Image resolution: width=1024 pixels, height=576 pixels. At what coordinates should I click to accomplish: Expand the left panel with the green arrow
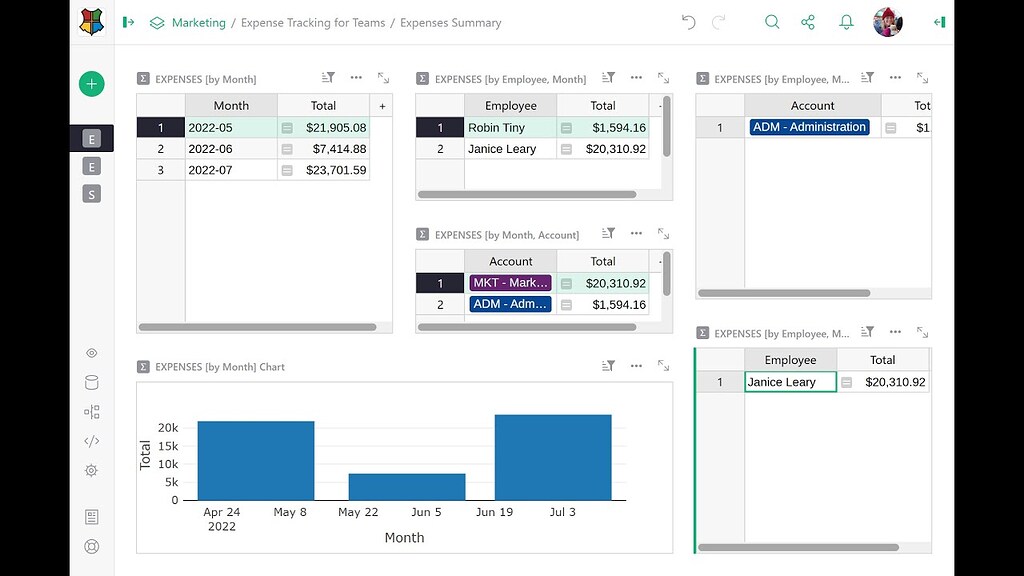click(x=128, y=21)
